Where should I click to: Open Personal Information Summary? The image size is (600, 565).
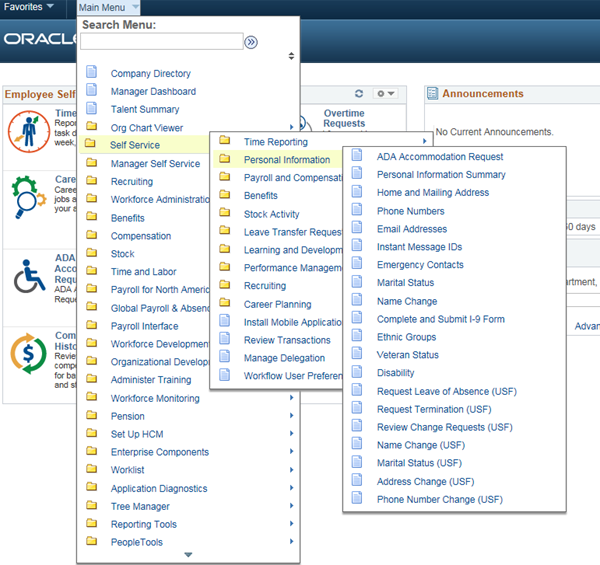coord(440,175)
